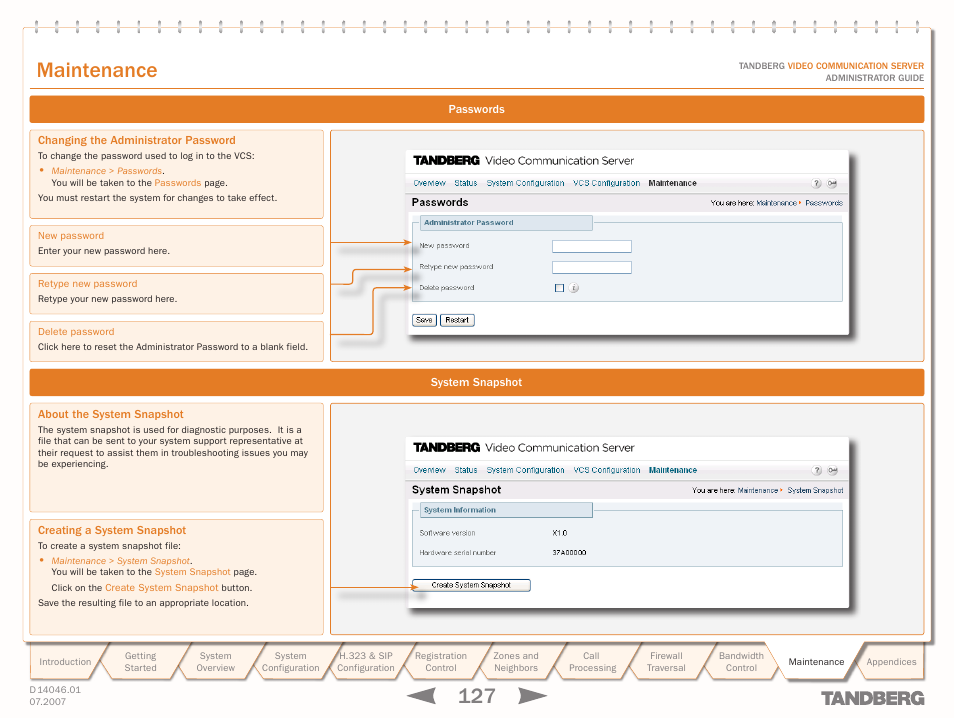Click 'About the System Snapshot' heading
Viewport: 954px width, 718px height.
coord(111,414)
